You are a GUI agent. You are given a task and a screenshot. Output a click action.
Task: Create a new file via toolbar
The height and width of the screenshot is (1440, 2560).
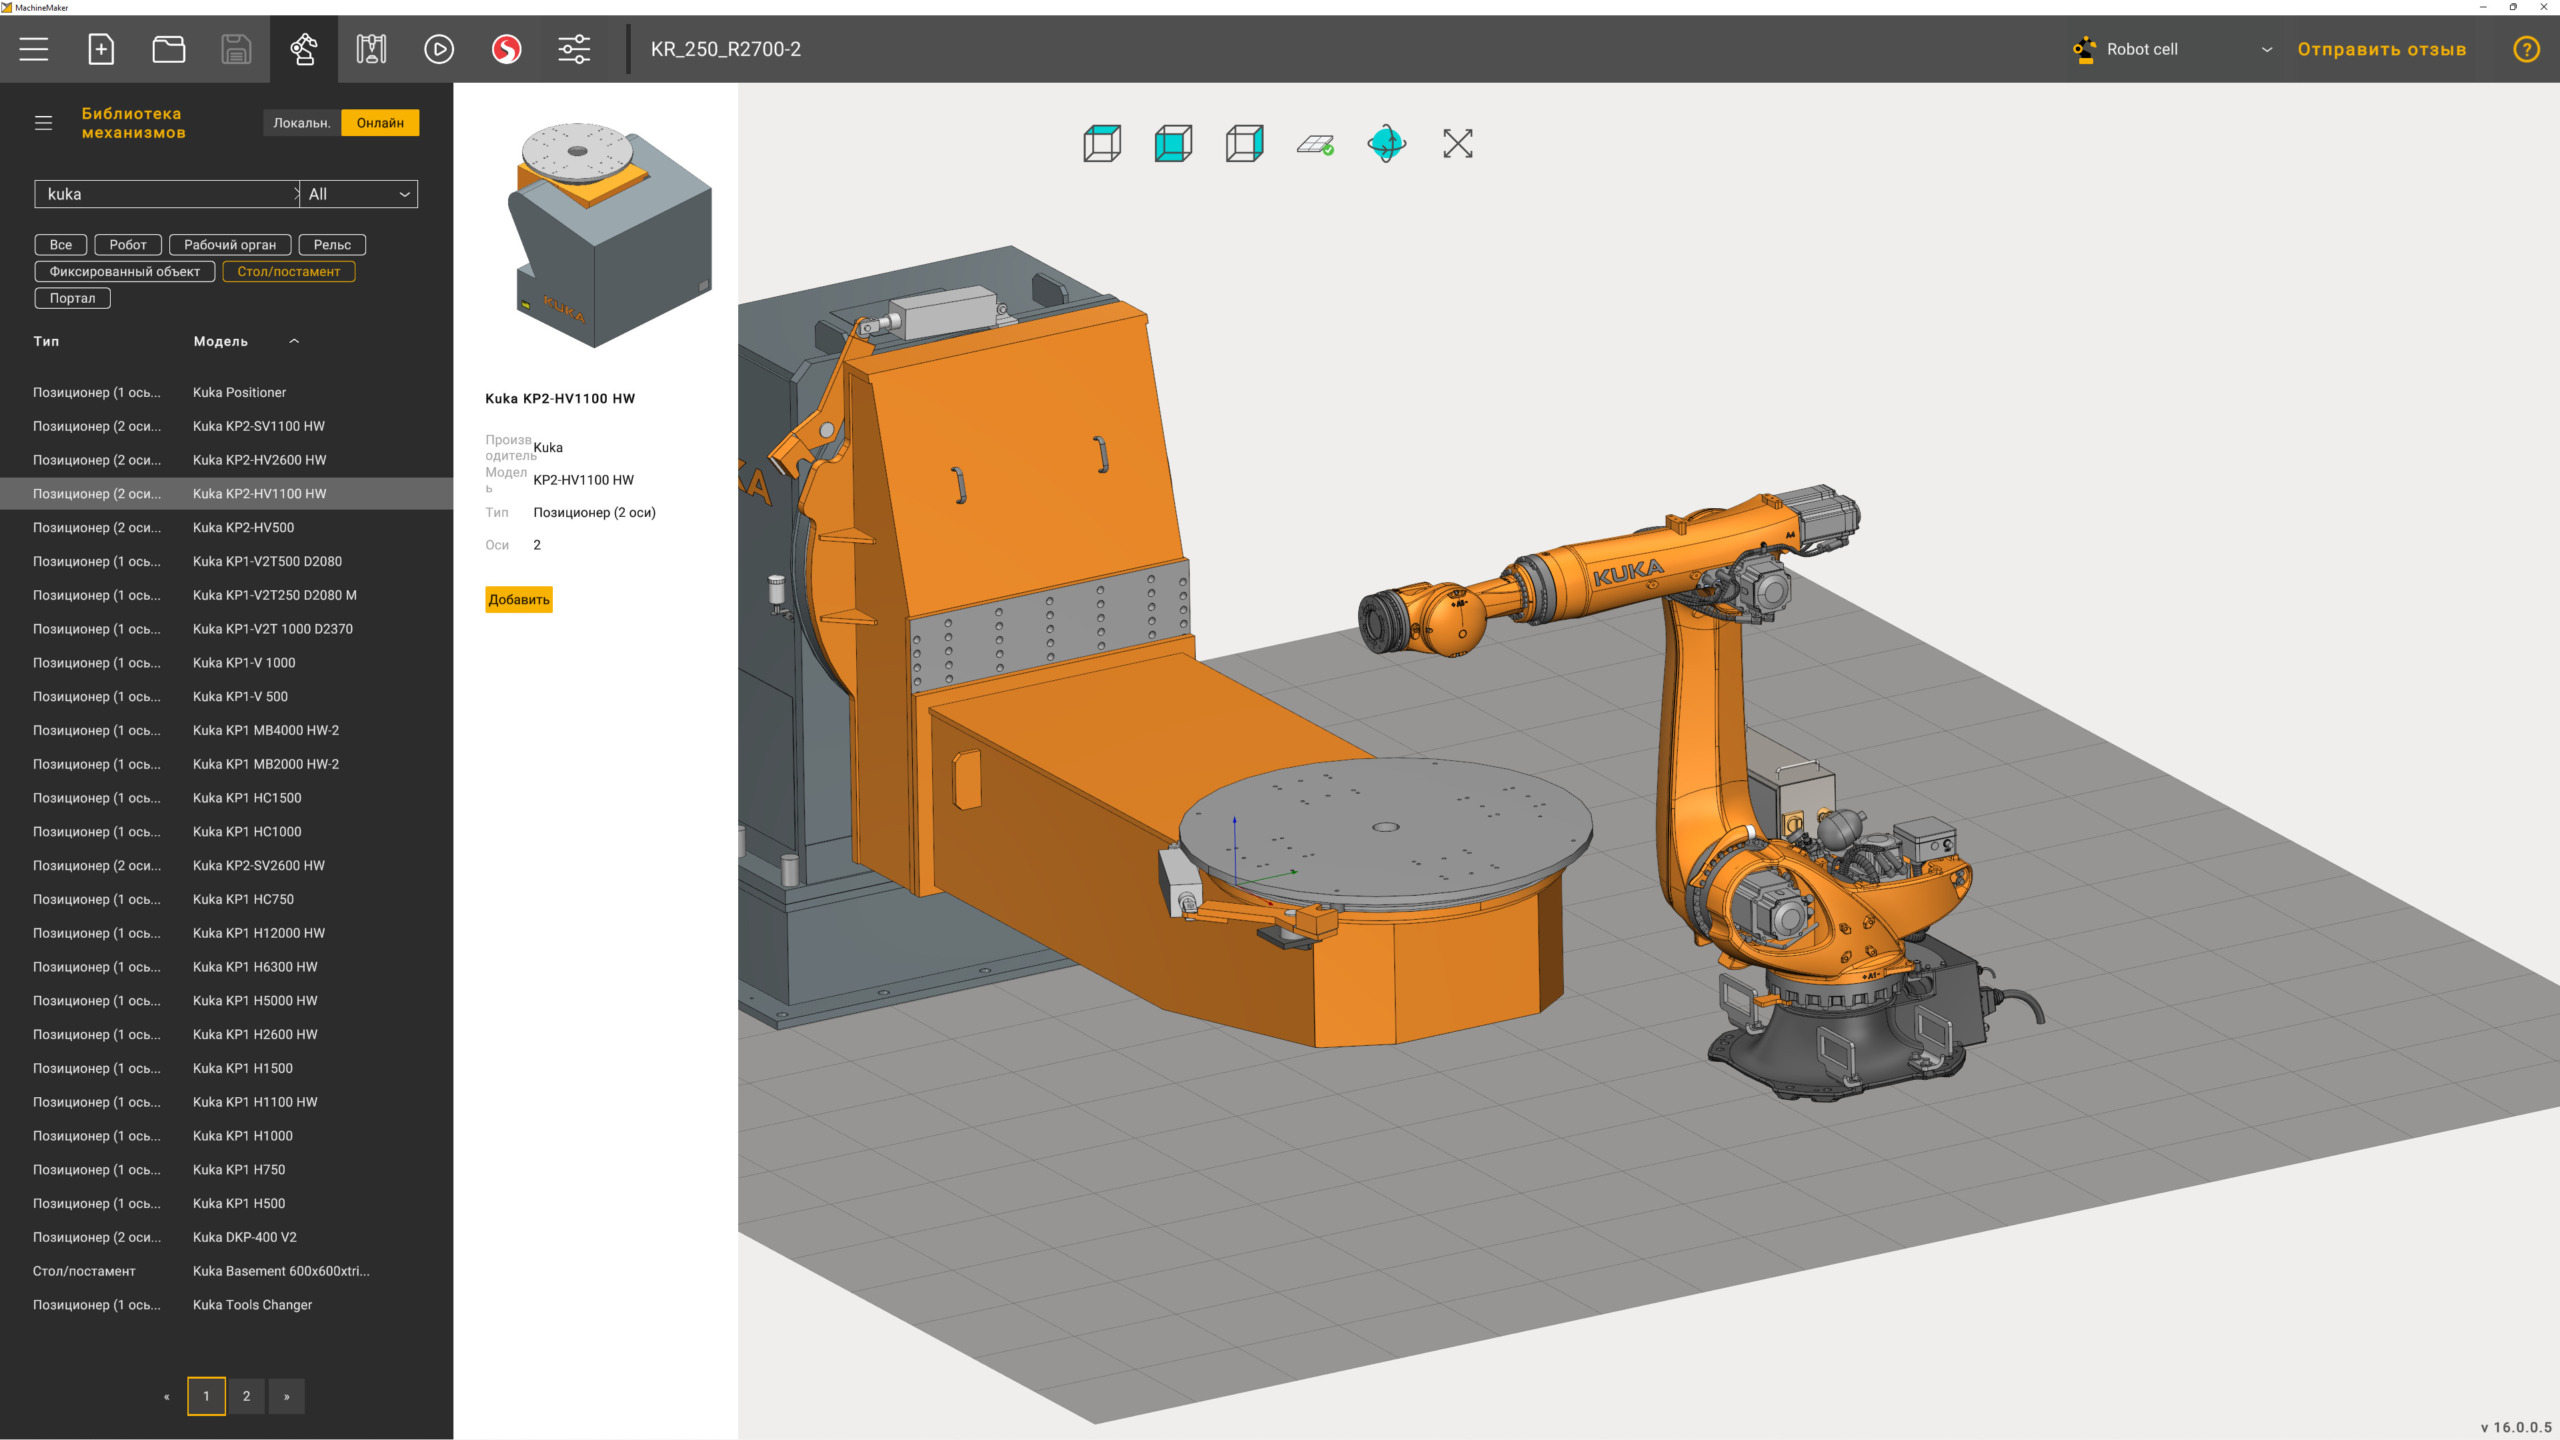point(101,49)
